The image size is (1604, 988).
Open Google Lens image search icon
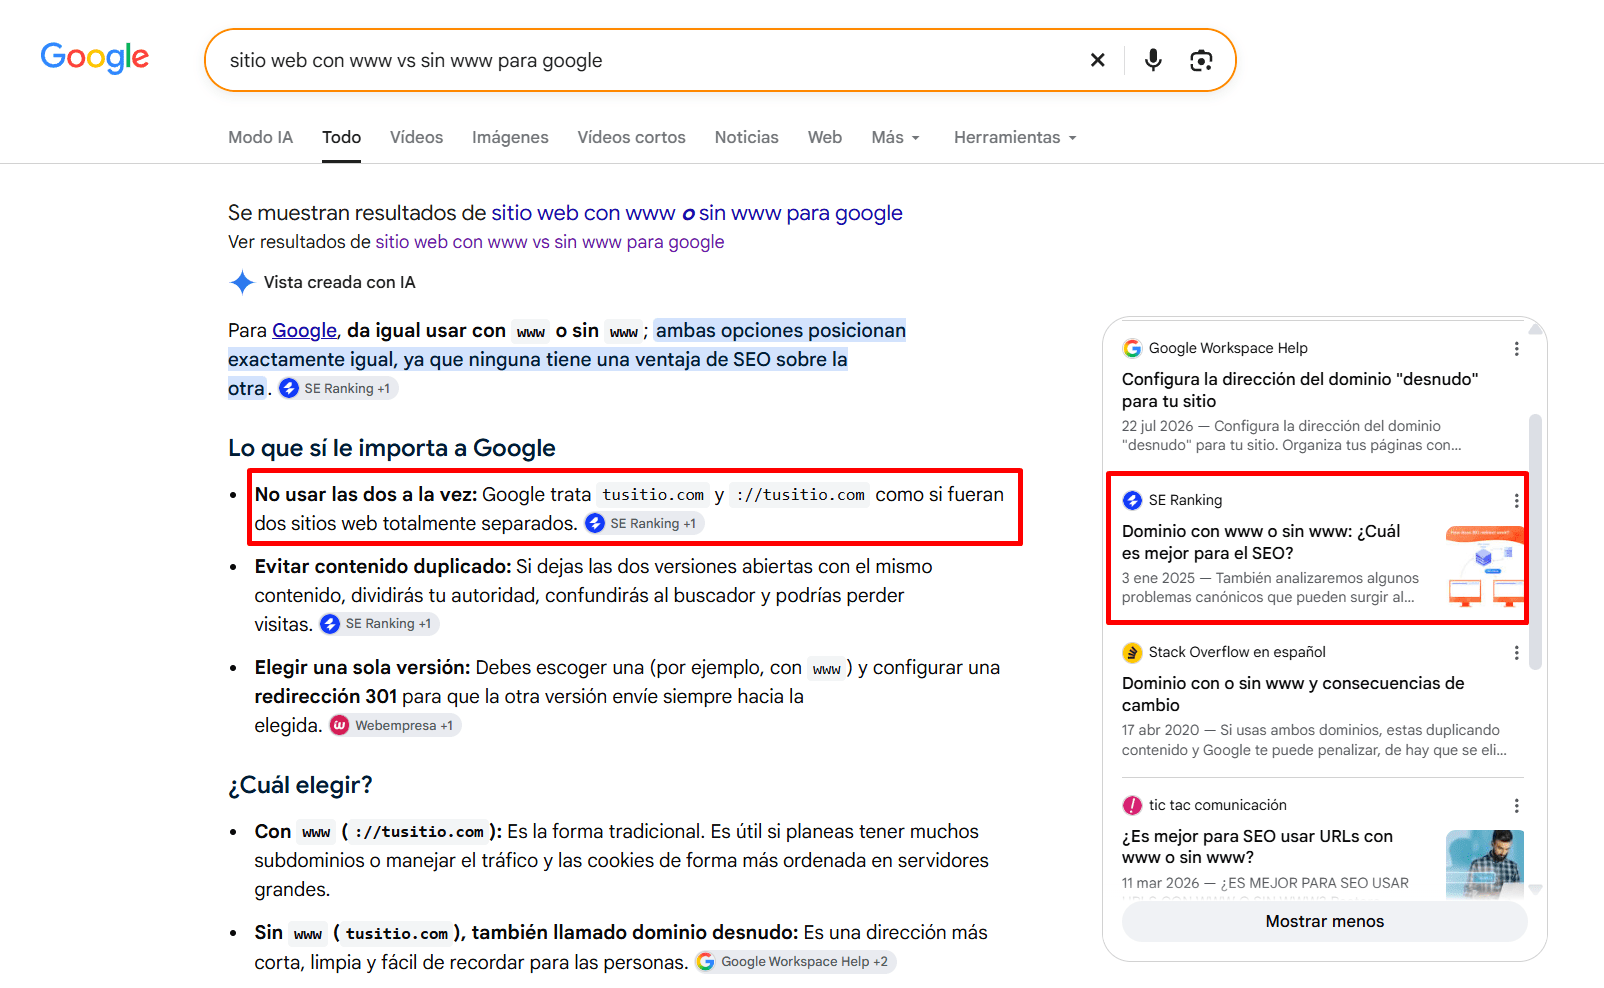point(1201,60)
